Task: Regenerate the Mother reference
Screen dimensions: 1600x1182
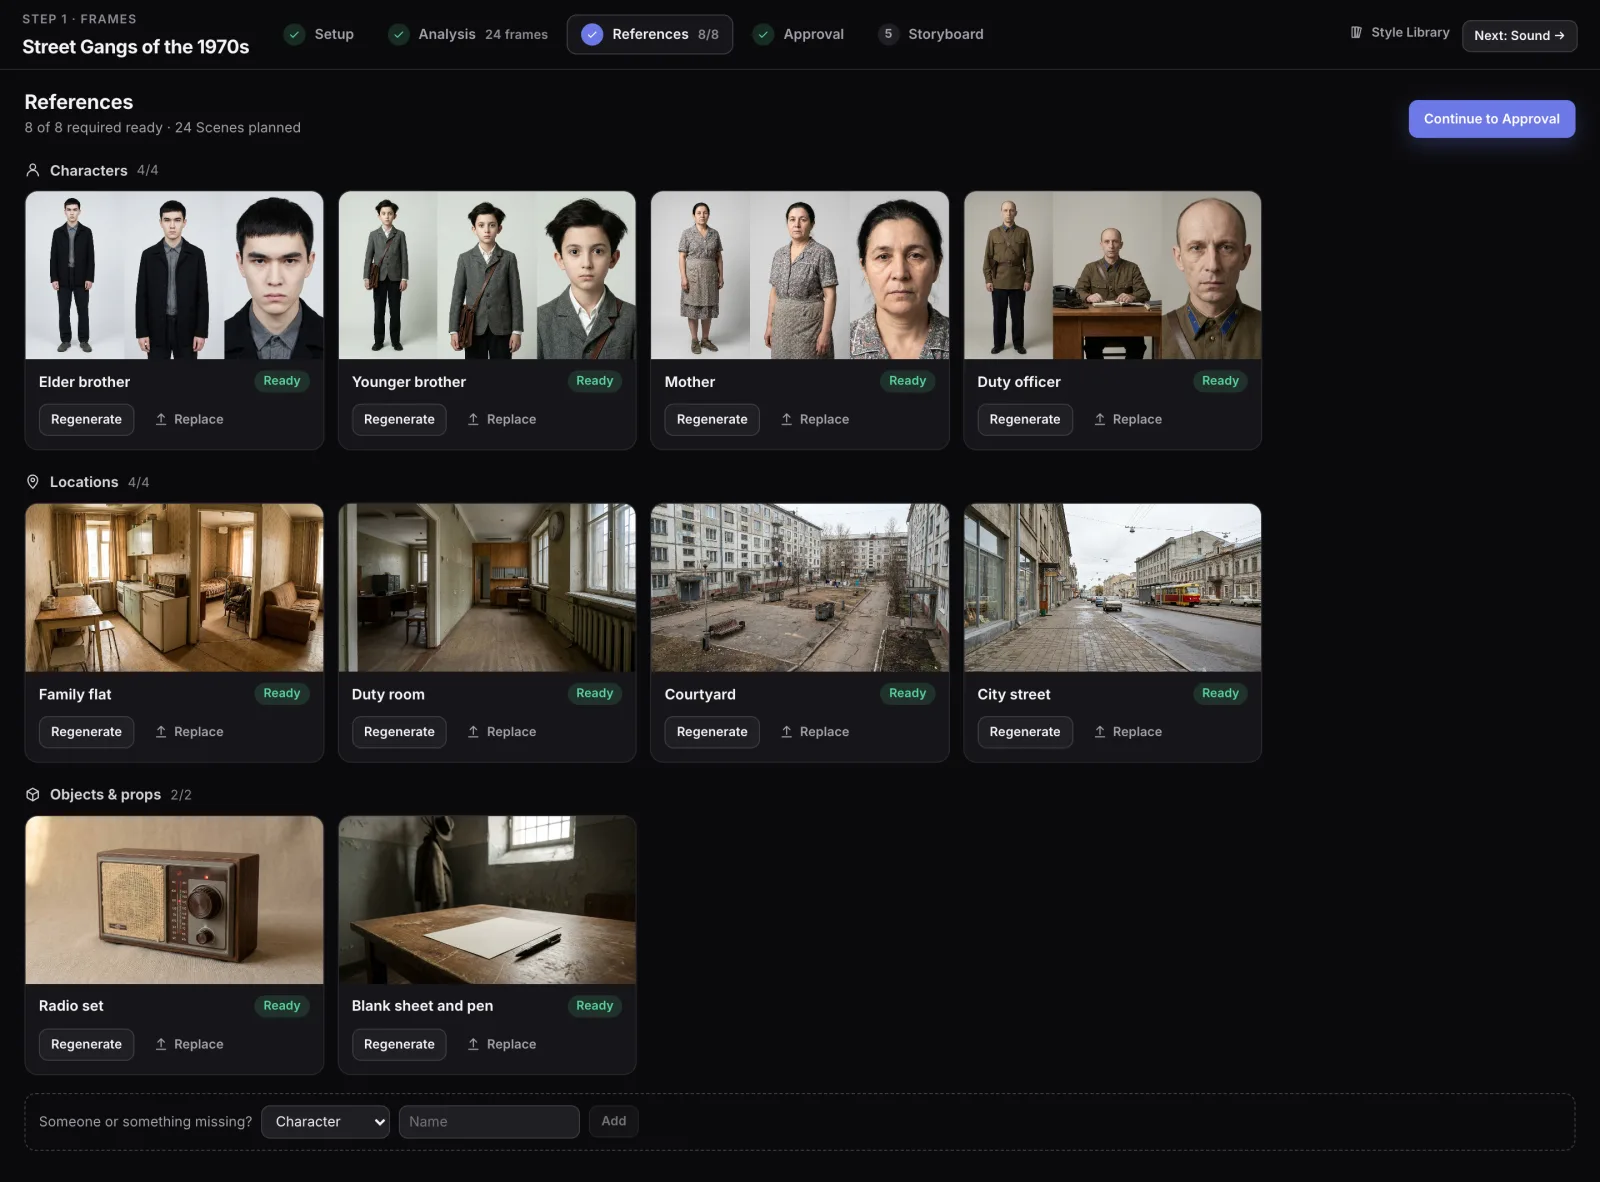Action: click(712, 419)
